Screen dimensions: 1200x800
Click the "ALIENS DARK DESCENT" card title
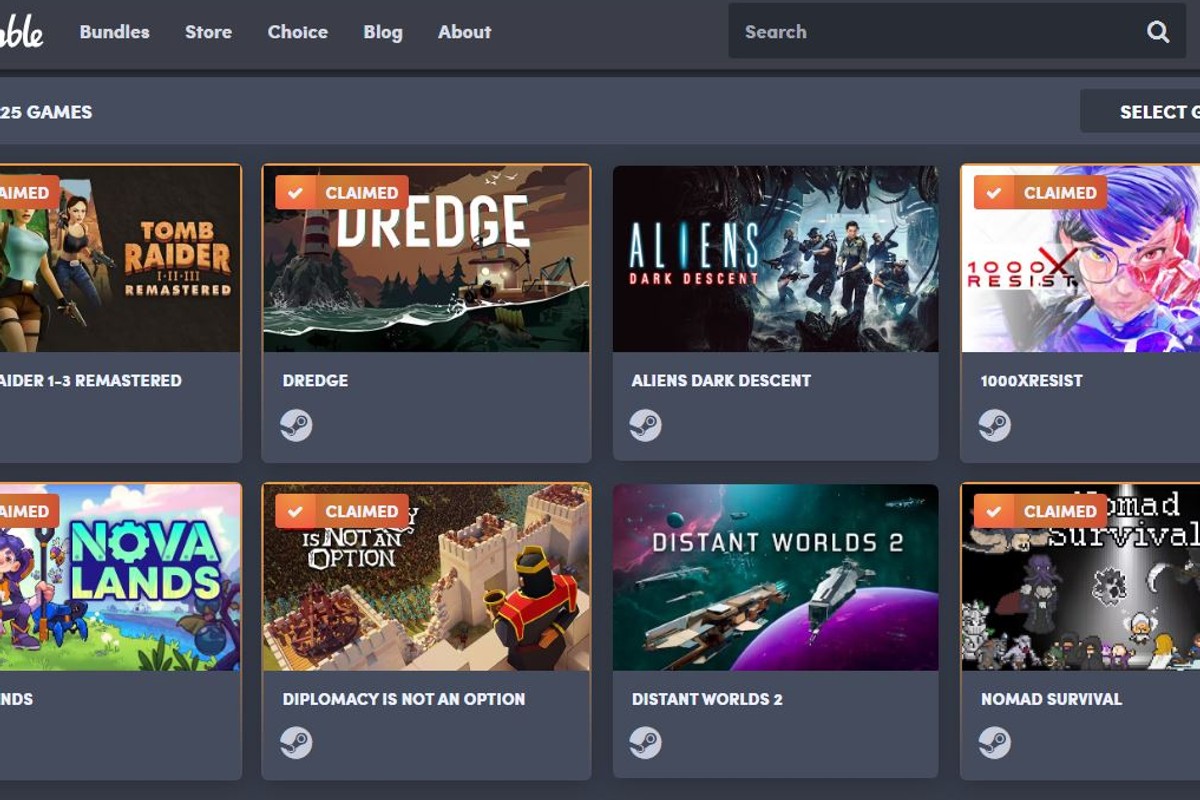(x=721, y=381)
